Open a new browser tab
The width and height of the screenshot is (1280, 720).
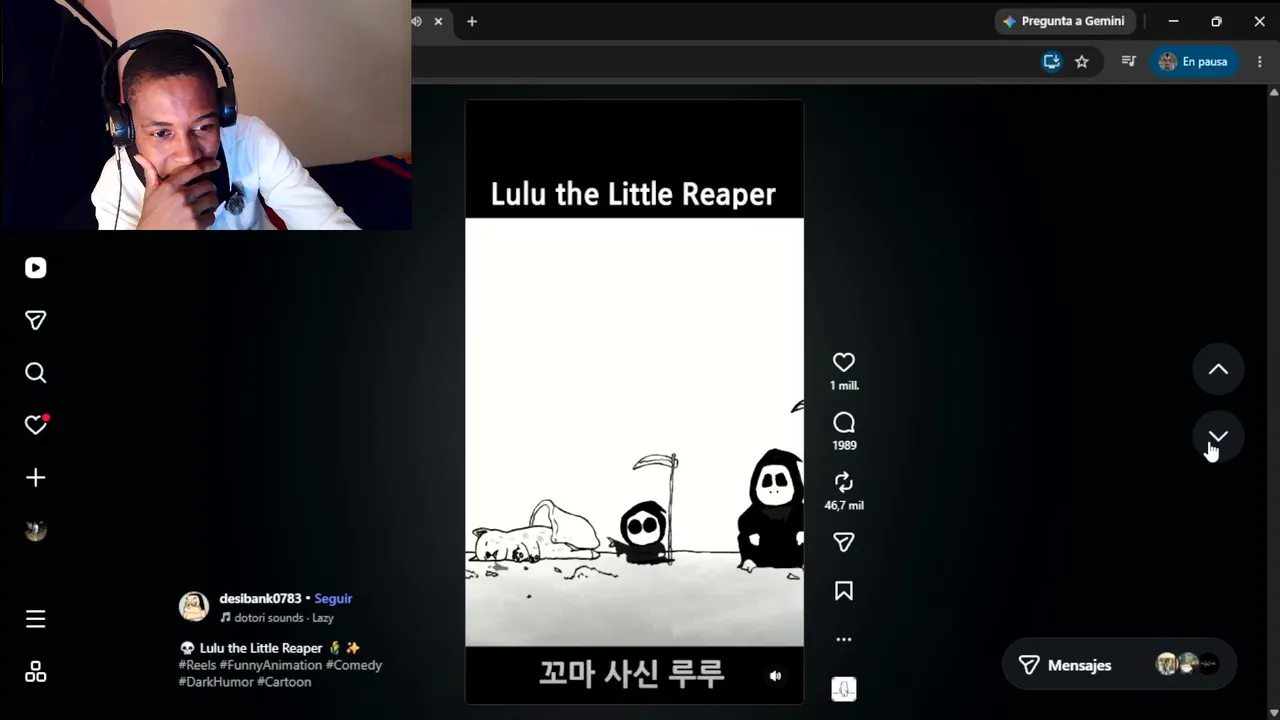[472, 21]
